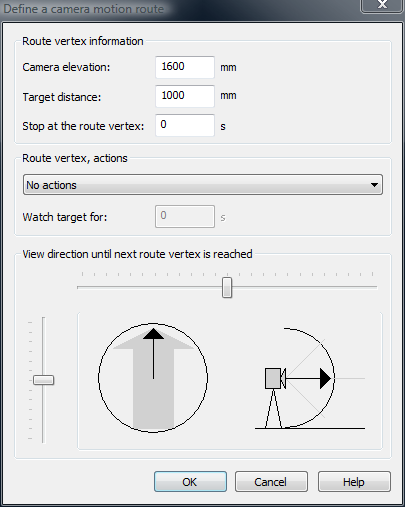
Task: Click the black tilt arrowhead in the side view
Action: point(325,378)
